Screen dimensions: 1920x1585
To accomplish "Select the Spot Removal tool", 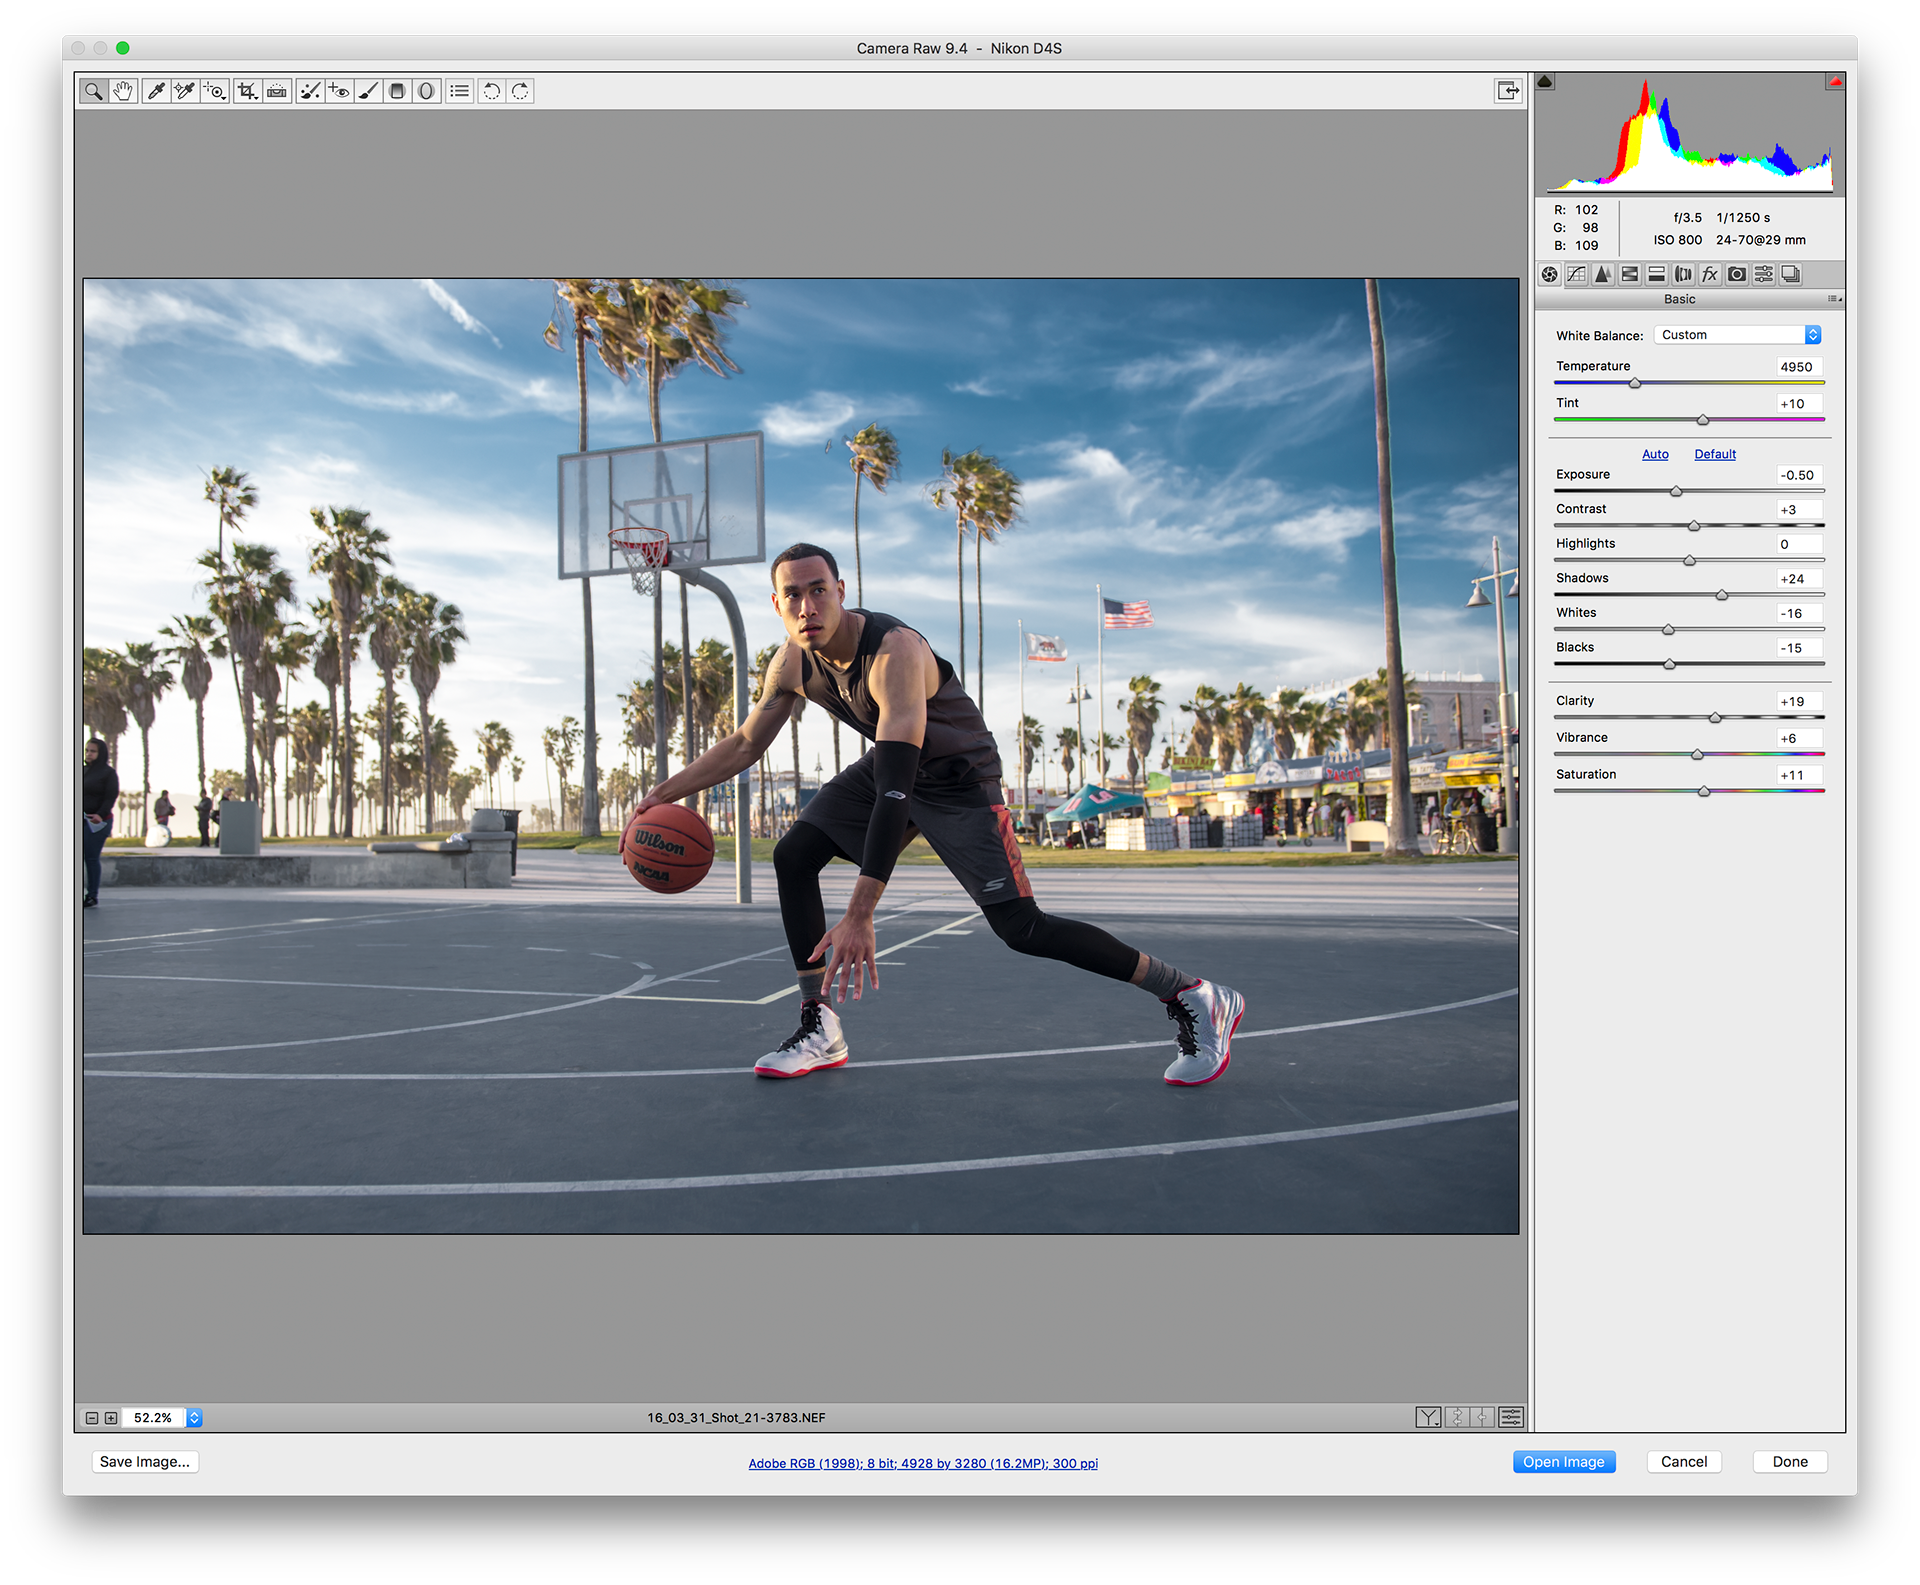I will pos(310,91).
